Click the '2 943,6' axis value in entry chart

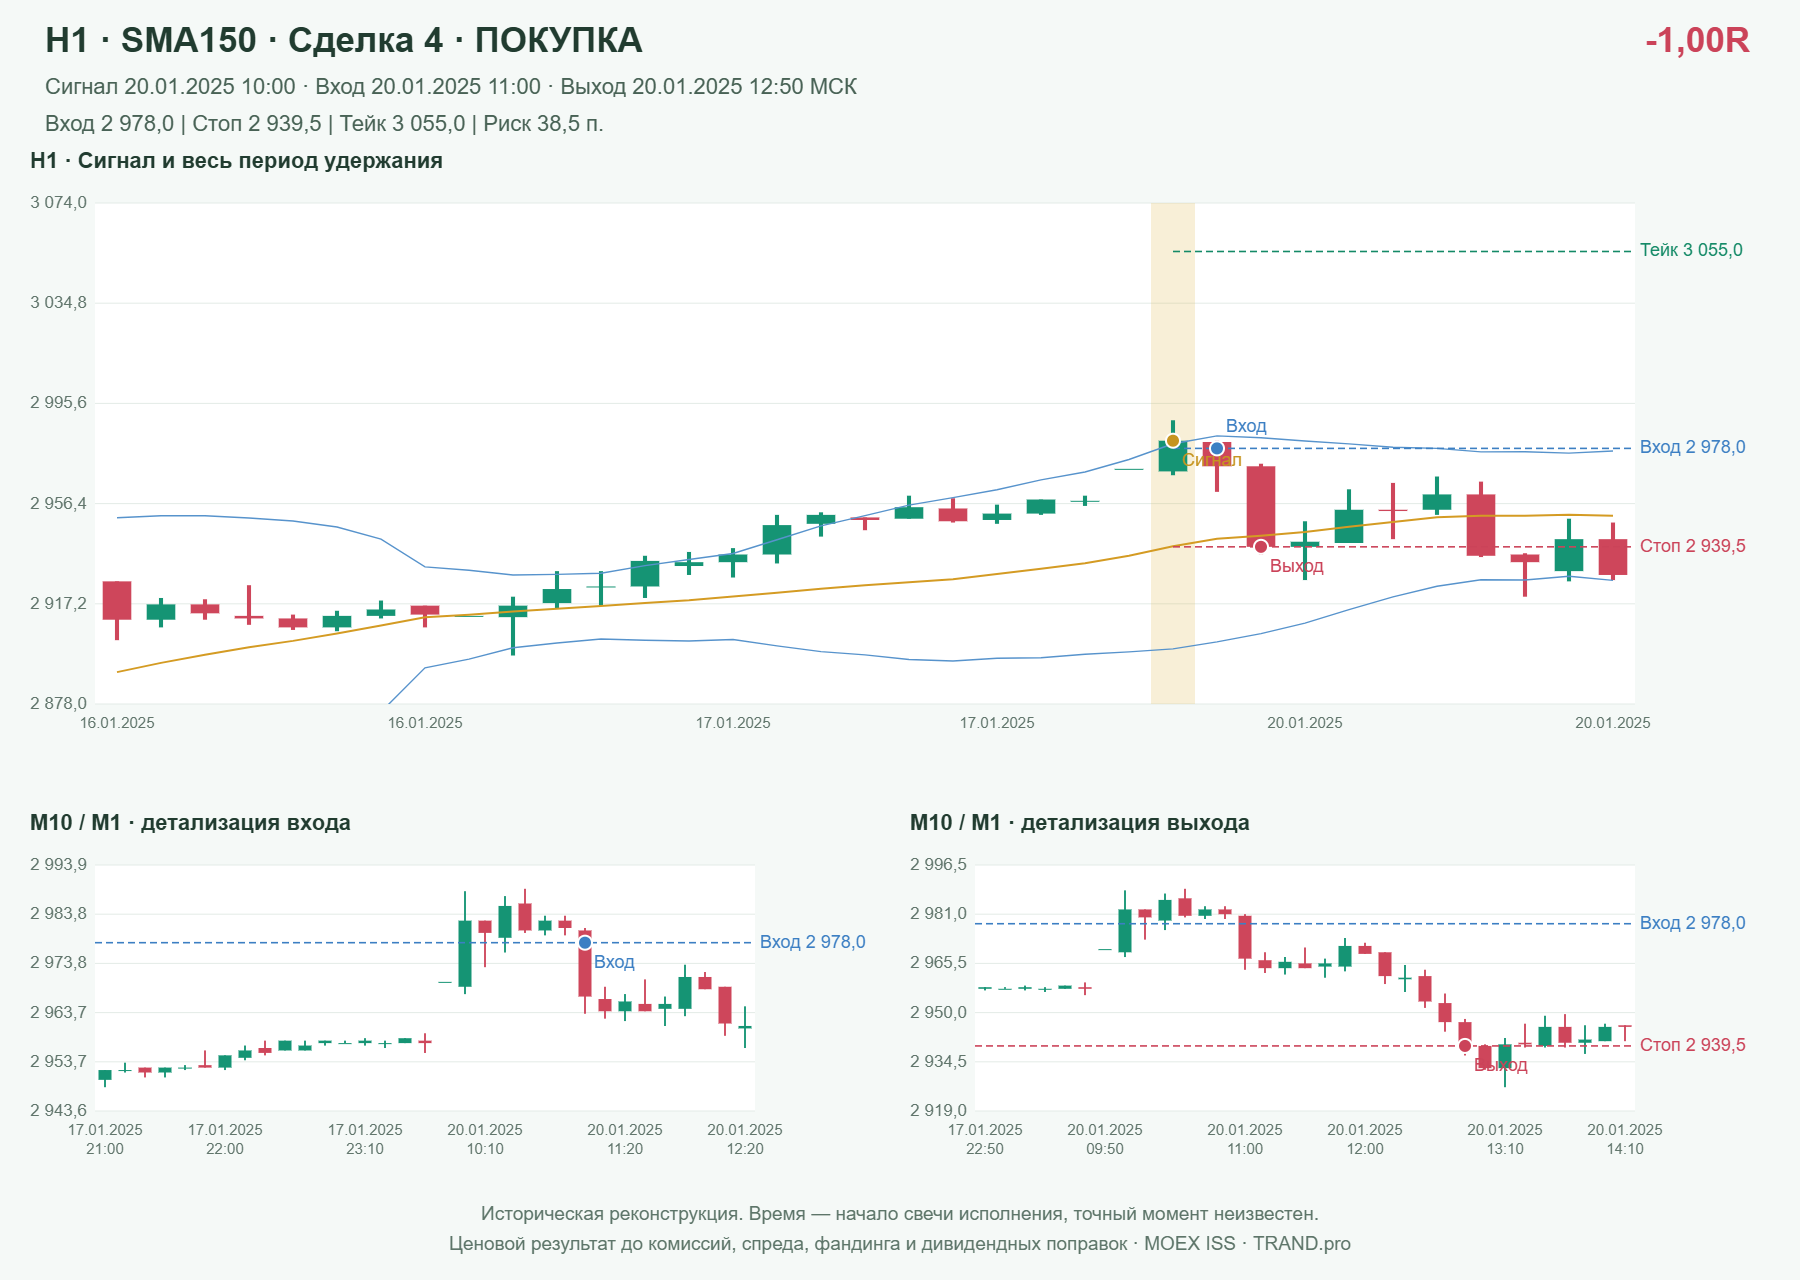click(x=58, y=1111)
